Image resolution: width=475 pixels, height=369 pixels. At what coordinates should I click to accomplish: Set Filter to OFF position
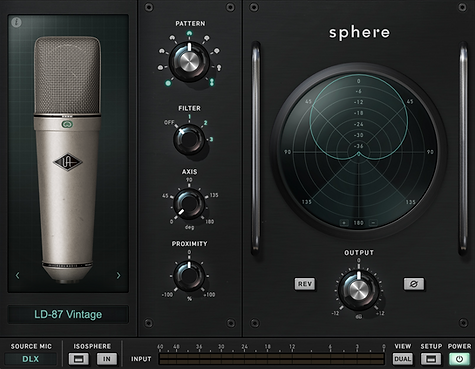[169, 123]
